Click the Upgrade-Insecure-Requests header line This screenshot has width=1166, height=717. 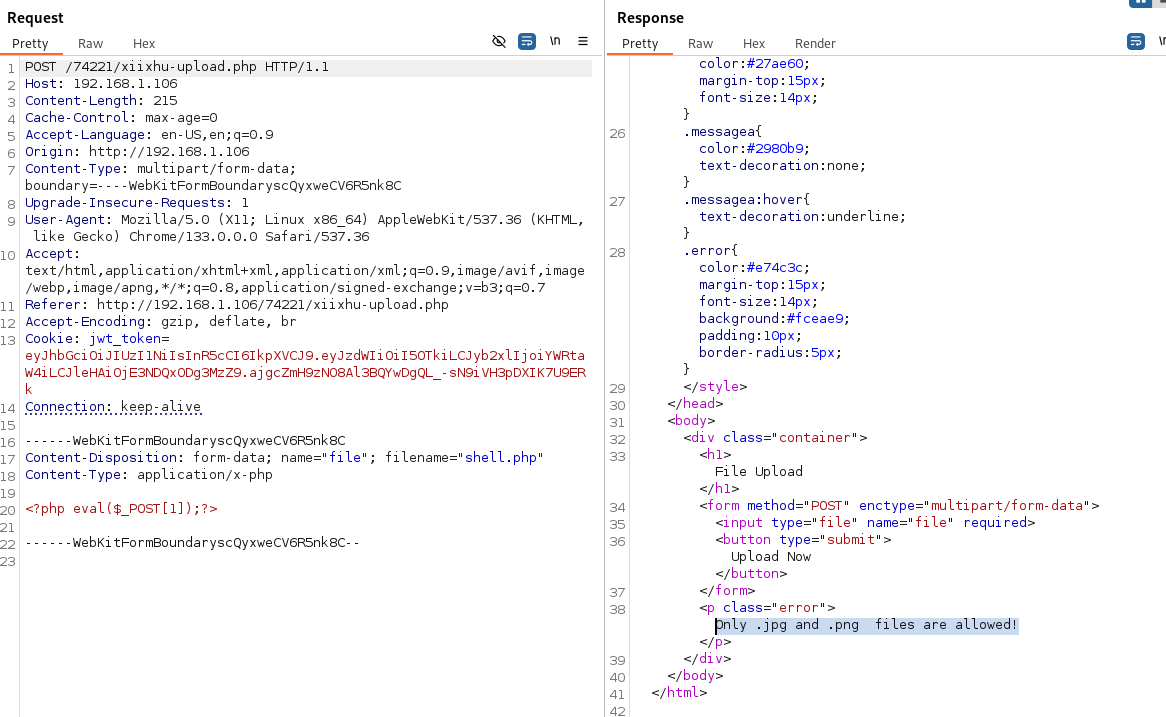point(137,203)
